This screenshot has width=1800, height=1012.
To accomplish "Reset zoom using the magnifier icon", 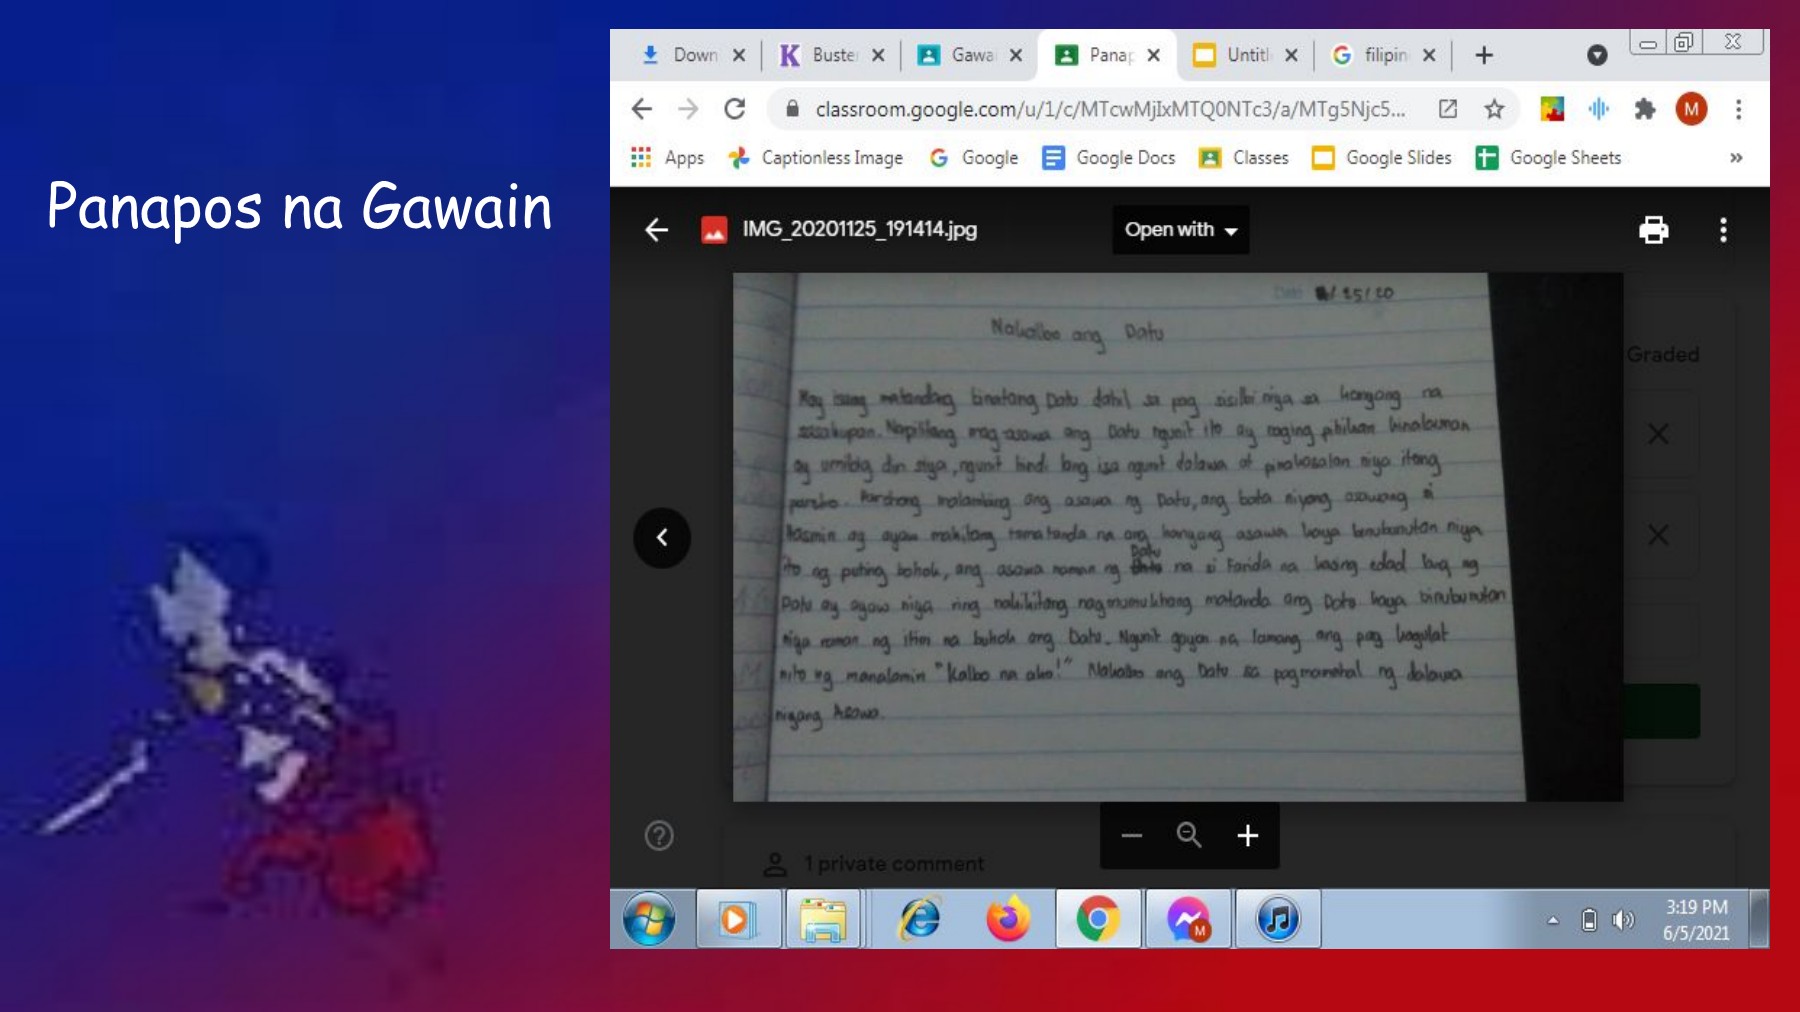I will point(1189,835).
